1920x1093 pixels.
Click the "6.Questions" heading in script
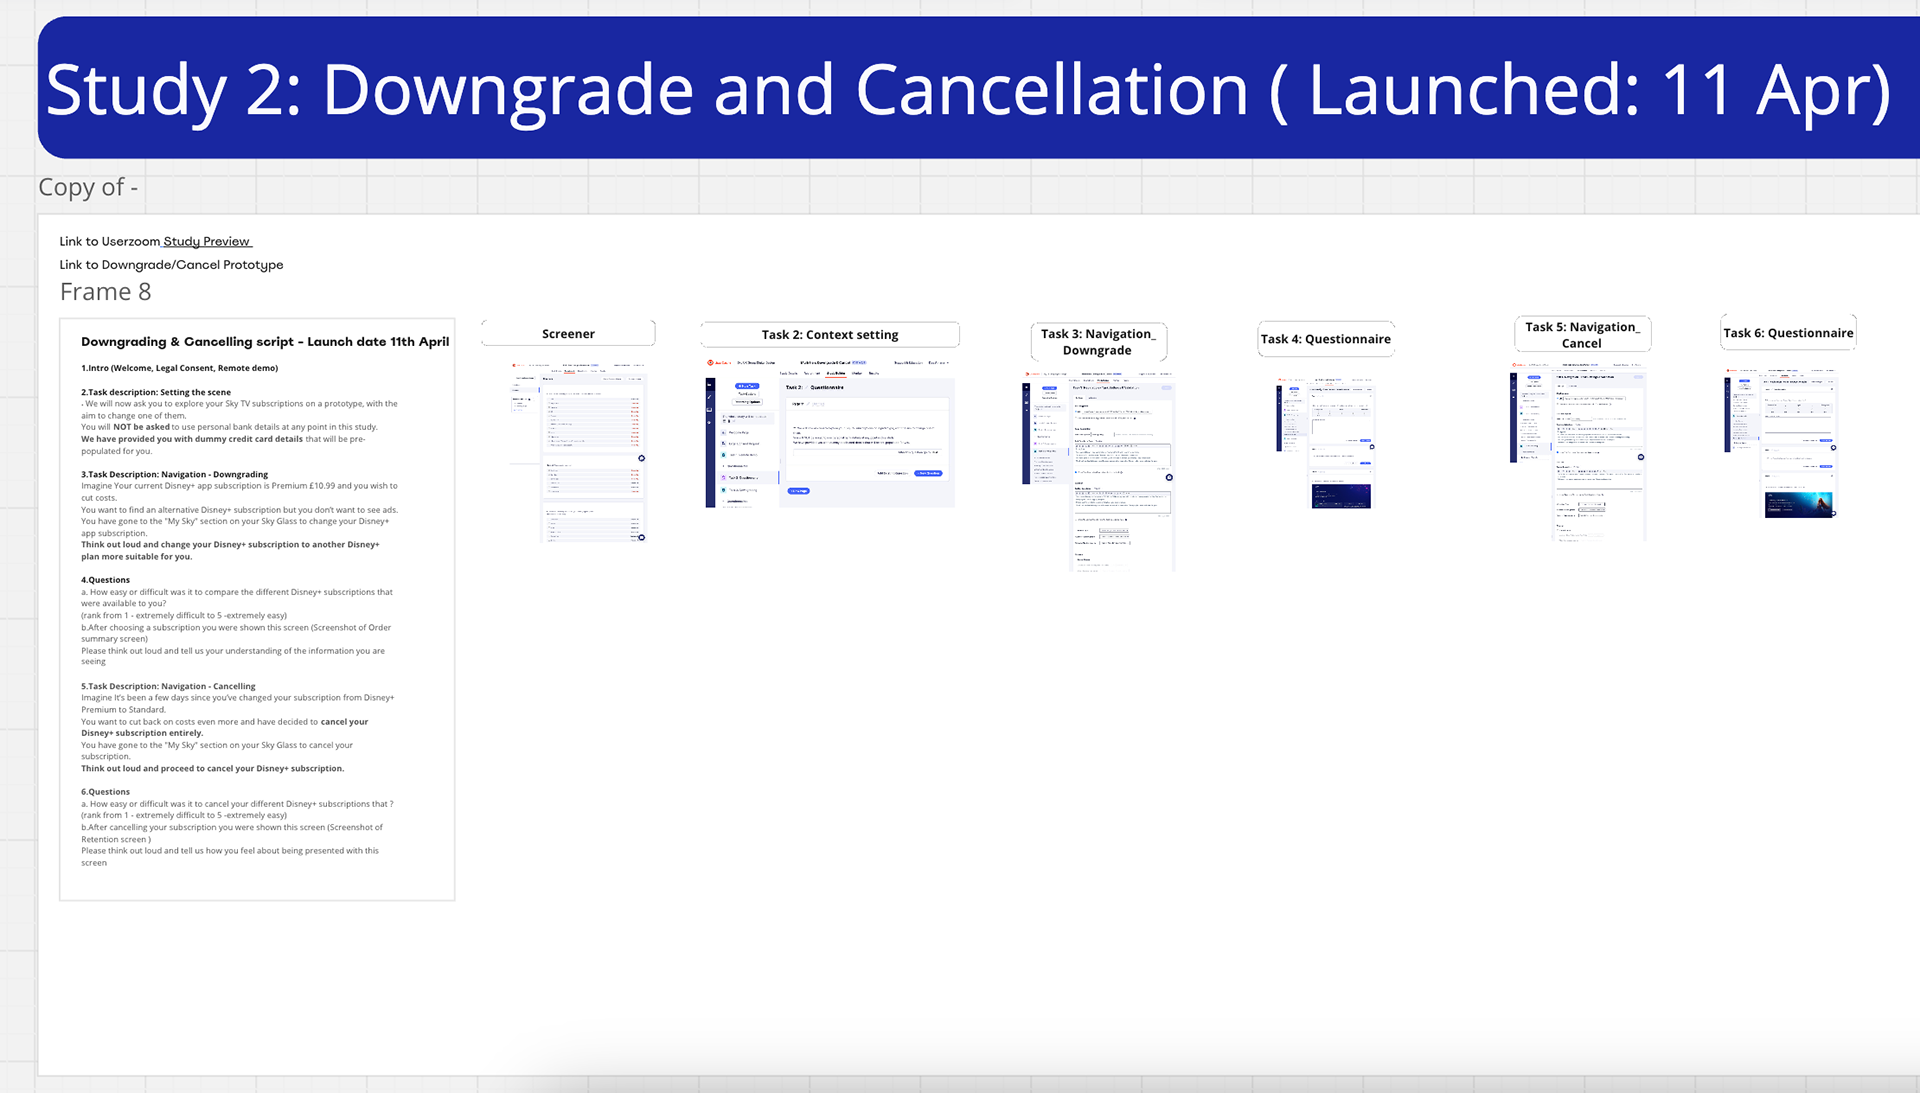[x=106, y=792]
